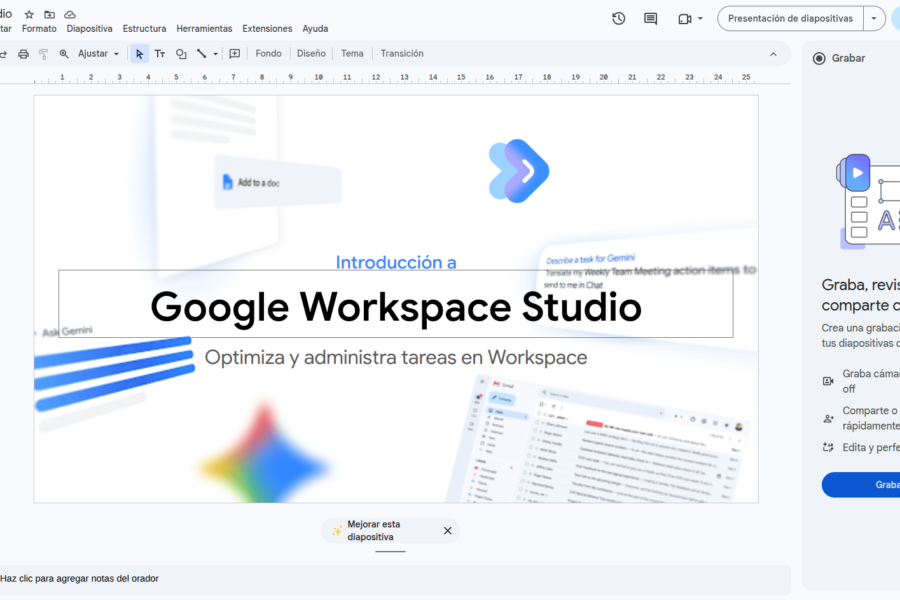Expand the line tool options arrow
The image size is (900, 600).
(216, 54)
